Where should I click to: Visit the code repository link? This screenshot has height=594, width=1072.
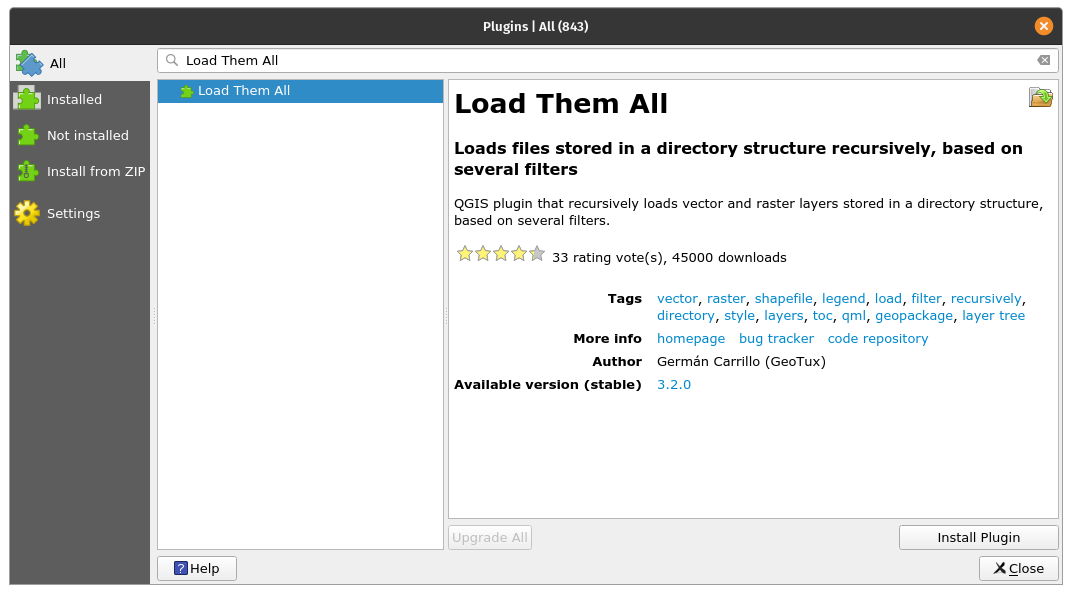[x=877, y=339]
